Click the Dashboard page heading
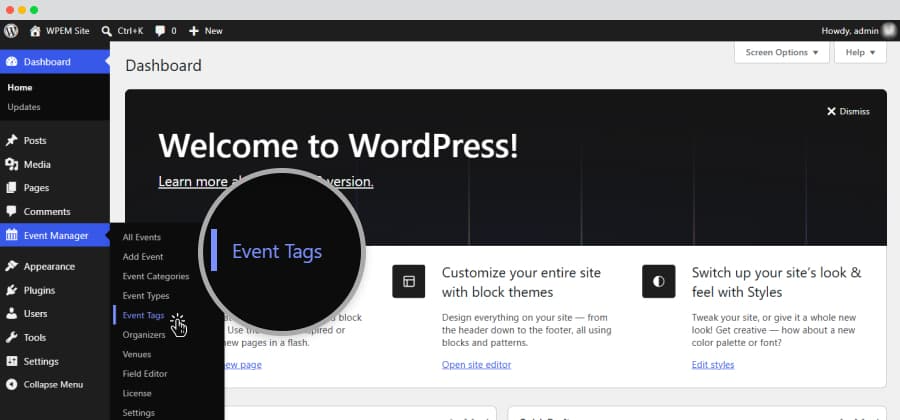This screenshot has width=900, height=420. pos(164,66)
